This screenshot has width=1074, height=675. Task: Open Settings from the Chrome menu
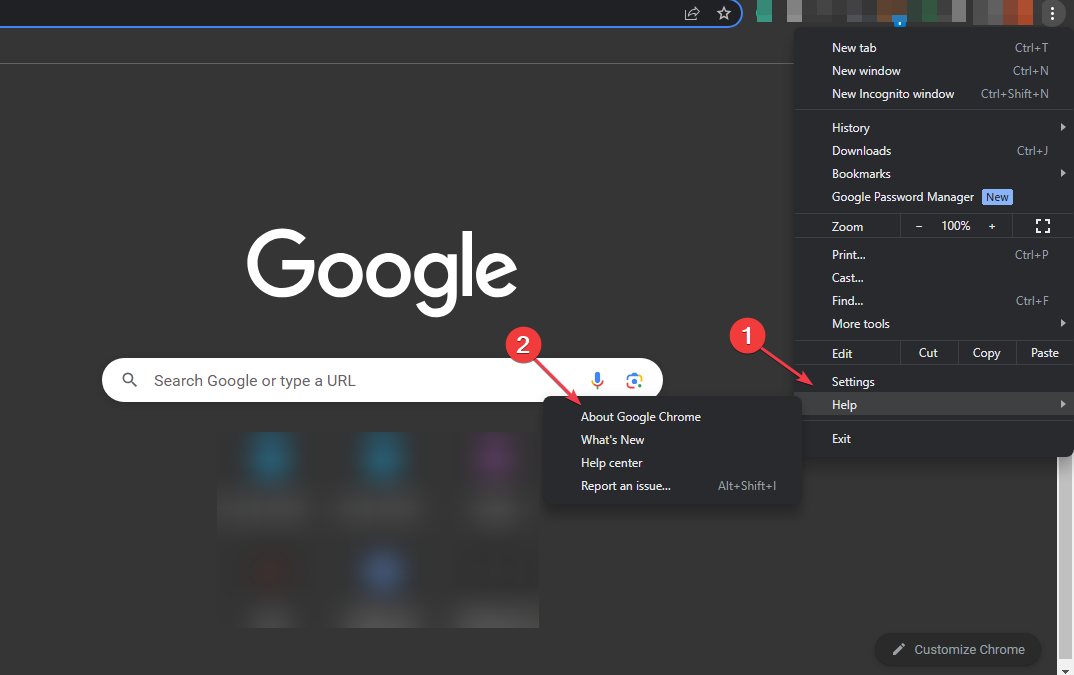point(934,382)
